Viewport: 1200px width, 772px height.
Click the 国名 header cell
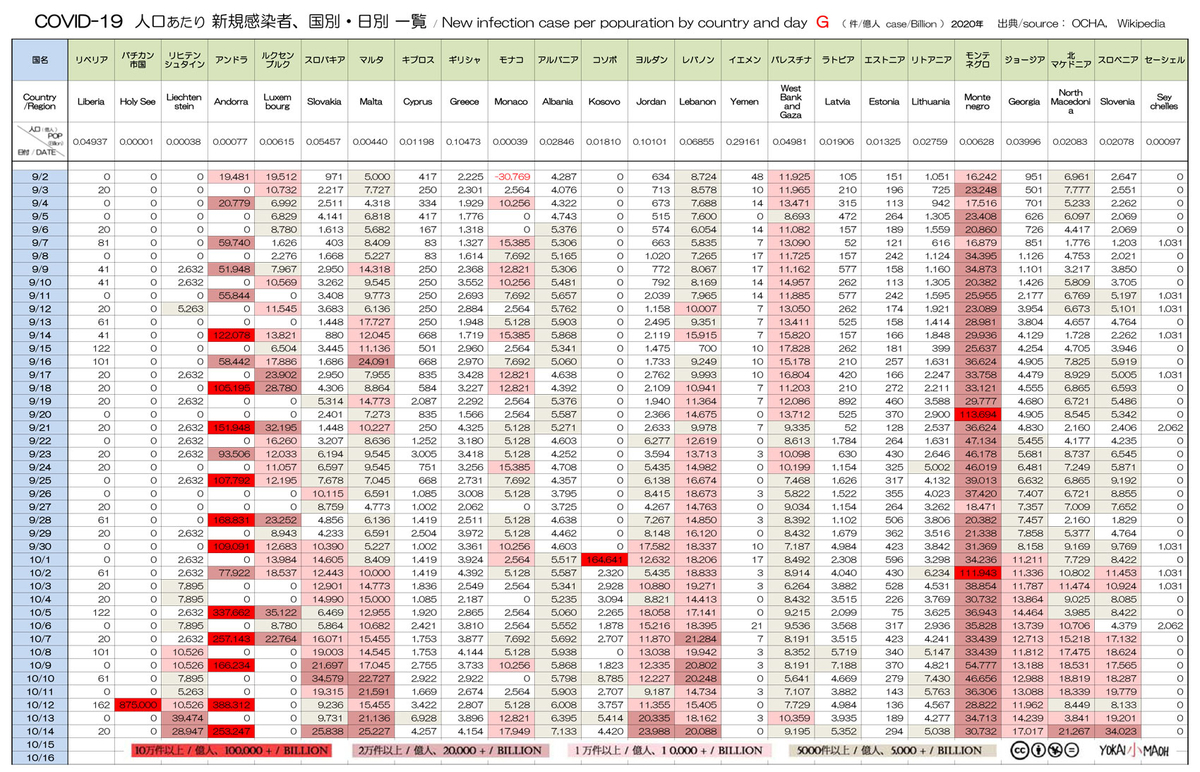point(41,60)
